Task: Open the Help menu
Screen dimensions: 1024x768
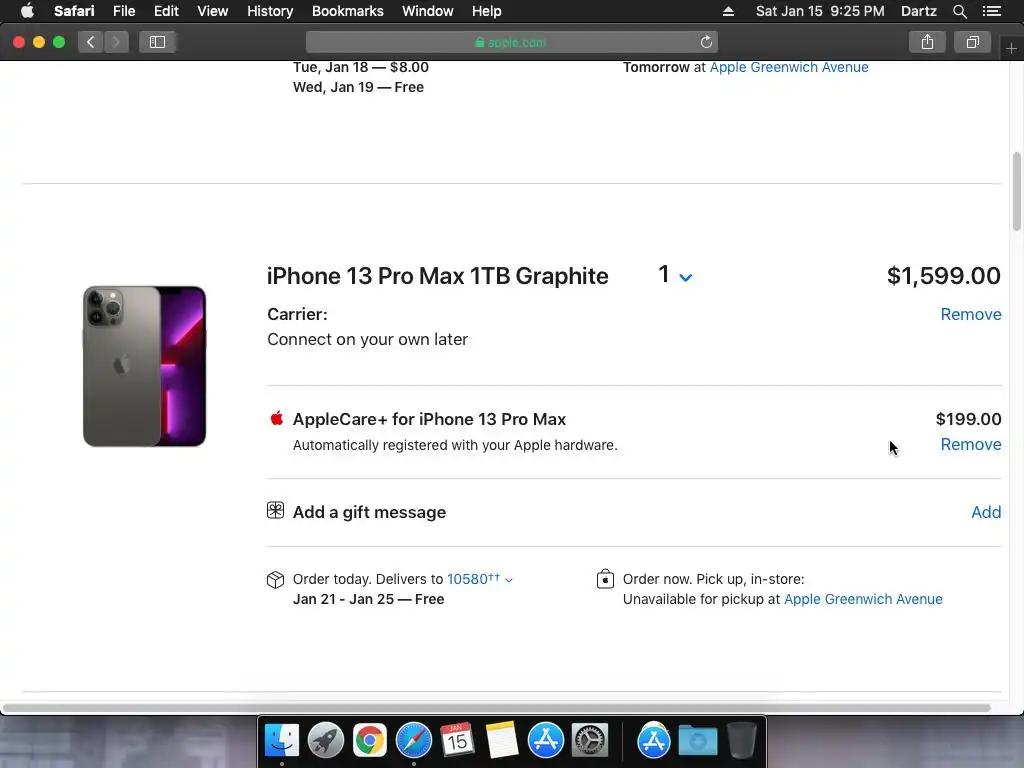Action: tap(487, 11)
